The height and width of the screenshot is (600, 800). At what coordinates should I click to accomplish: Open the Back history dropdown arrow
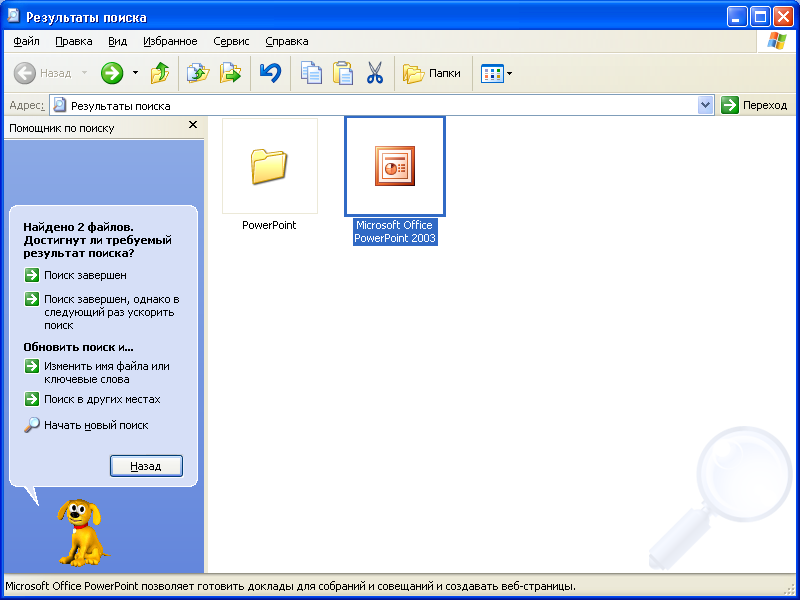(85, 73)
